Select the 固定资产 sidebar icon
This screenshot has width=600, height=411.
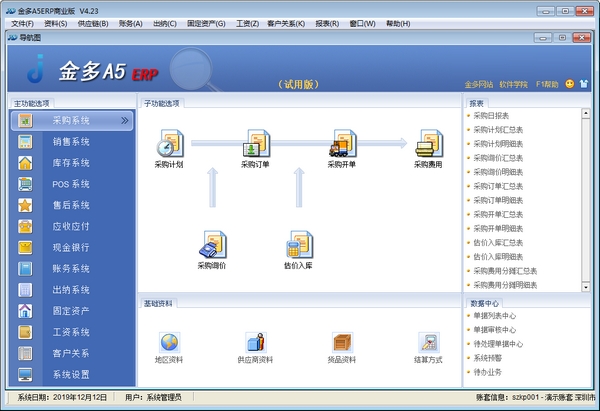click(x=25, y=311)
